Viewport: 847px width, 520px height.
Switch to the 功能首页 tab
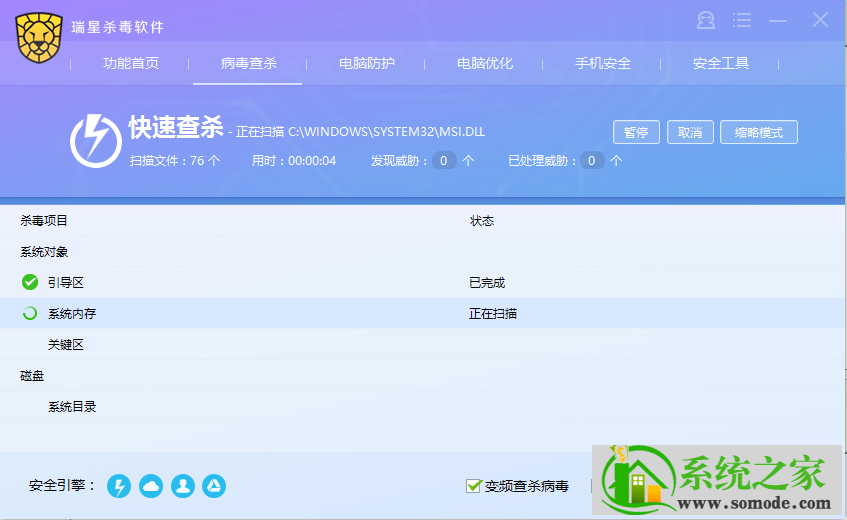(x=131, y=63)
